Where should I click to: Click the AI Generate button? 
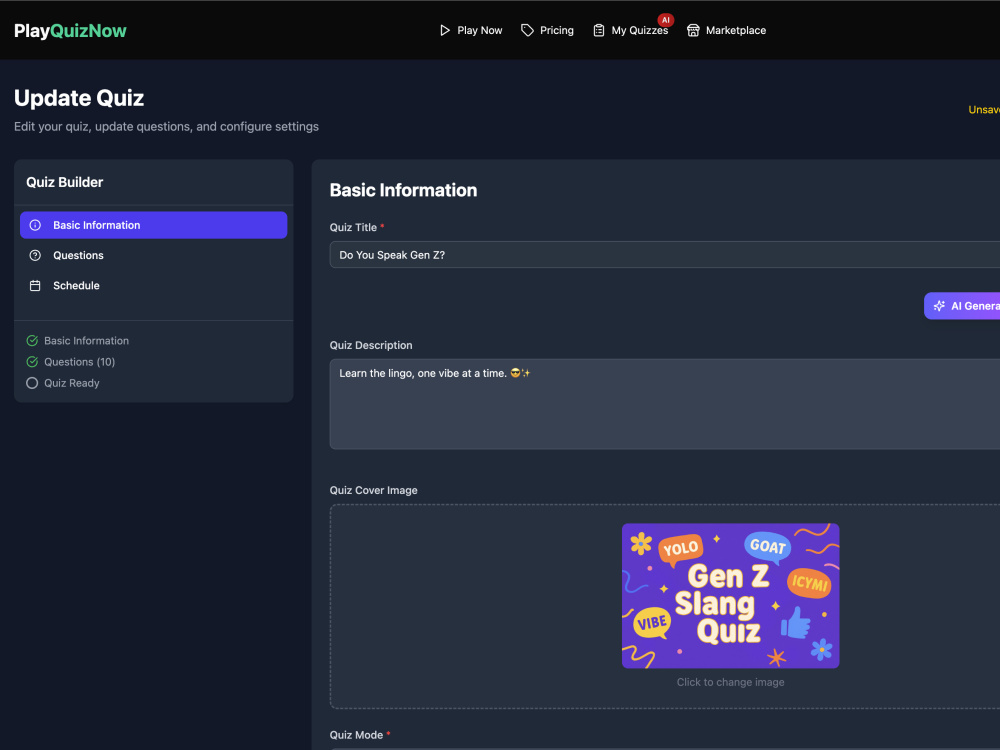tap(962, 306)
